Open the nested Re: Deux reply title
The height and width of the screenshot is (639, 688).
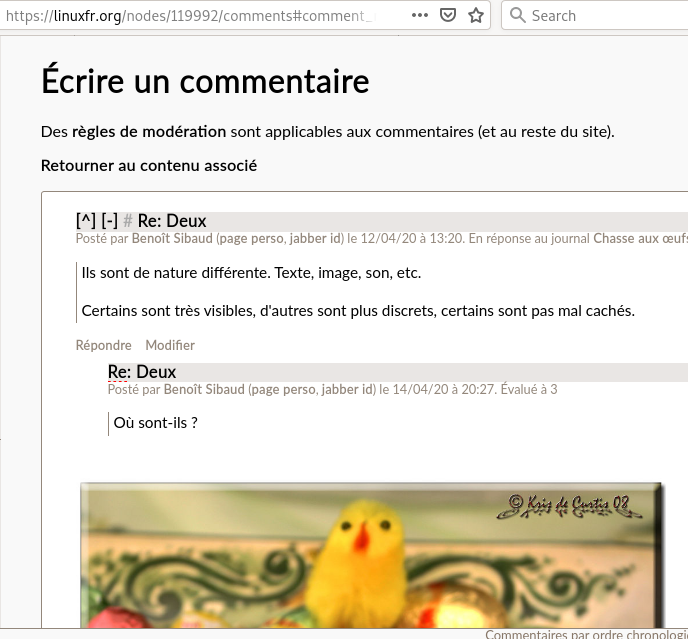click(x=142, y=372)
